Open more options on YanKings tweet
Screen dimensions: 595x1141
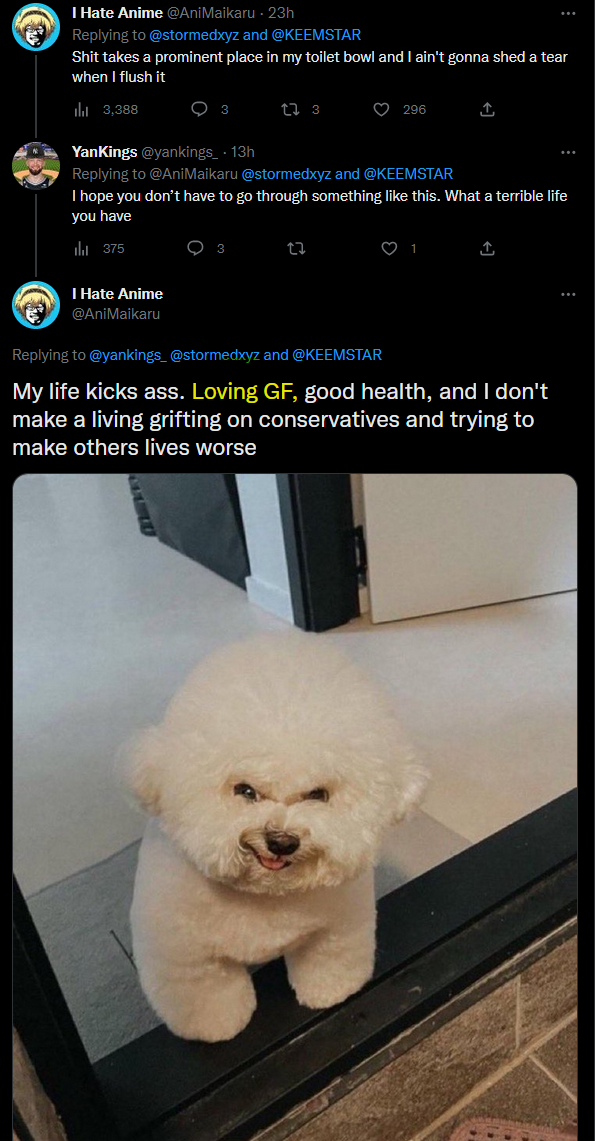click(x=568, y=152)
